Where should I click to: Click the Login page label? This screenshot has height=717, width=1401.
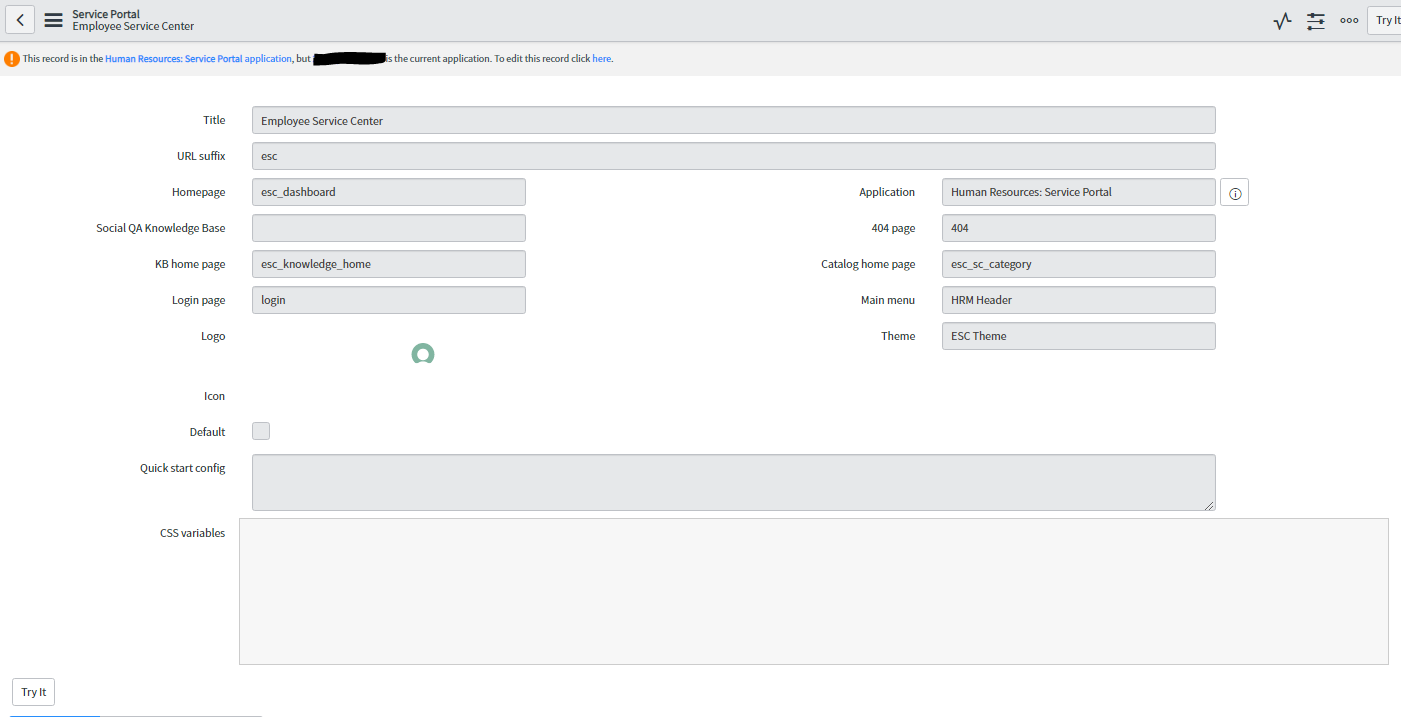[x=199, y=300]
